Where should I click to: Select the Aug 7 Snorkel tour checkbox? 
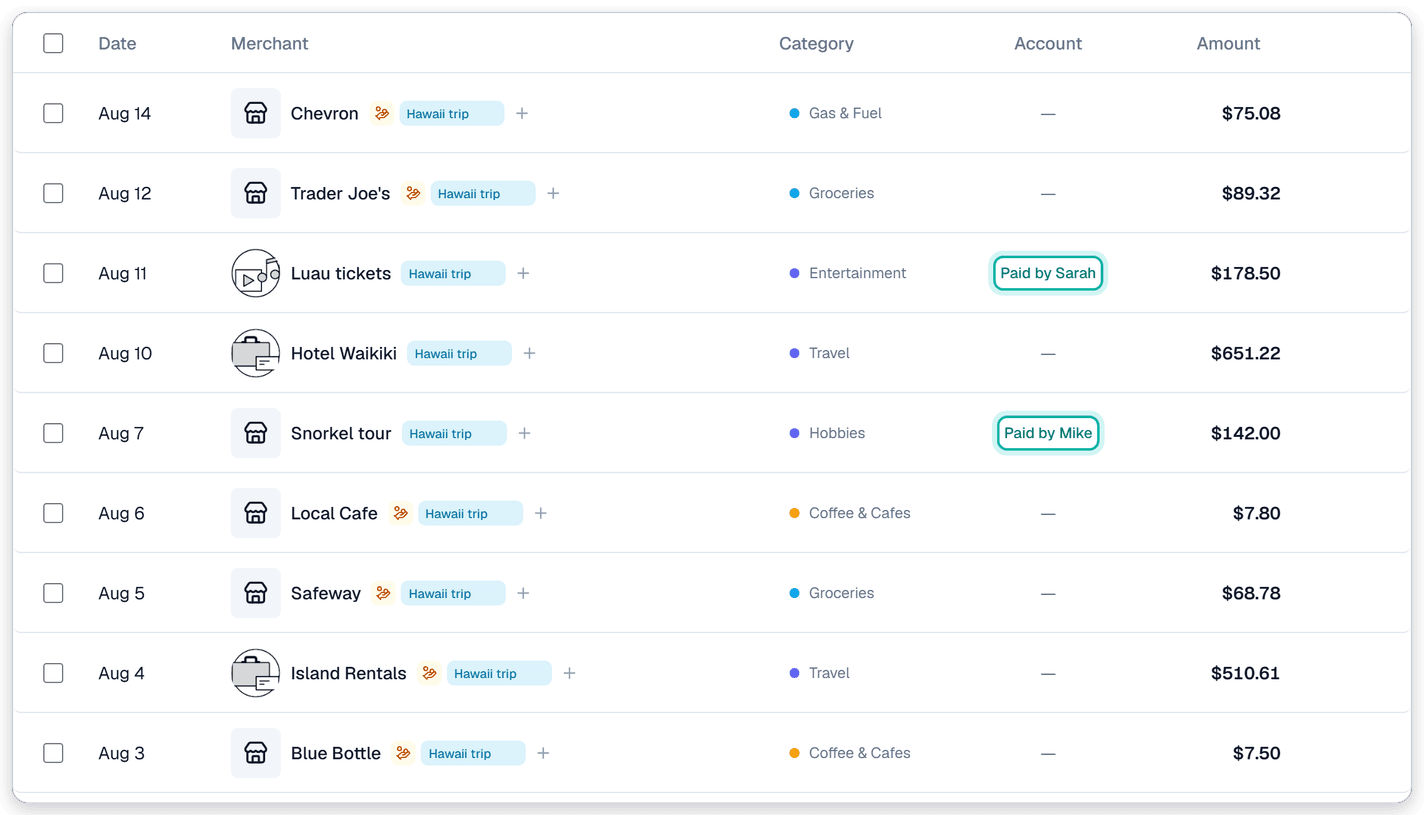click(53, 433)
